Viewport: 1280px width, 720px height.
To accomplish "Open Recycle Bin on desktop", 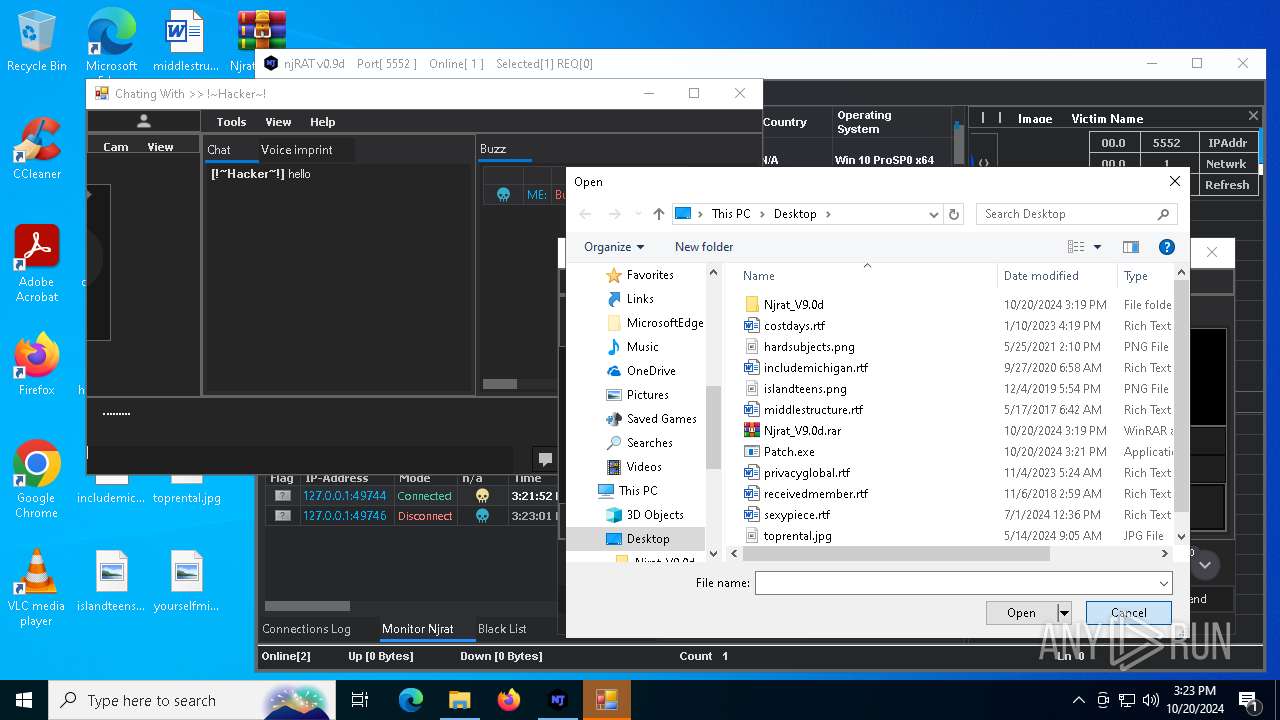I will coord(37,42).
